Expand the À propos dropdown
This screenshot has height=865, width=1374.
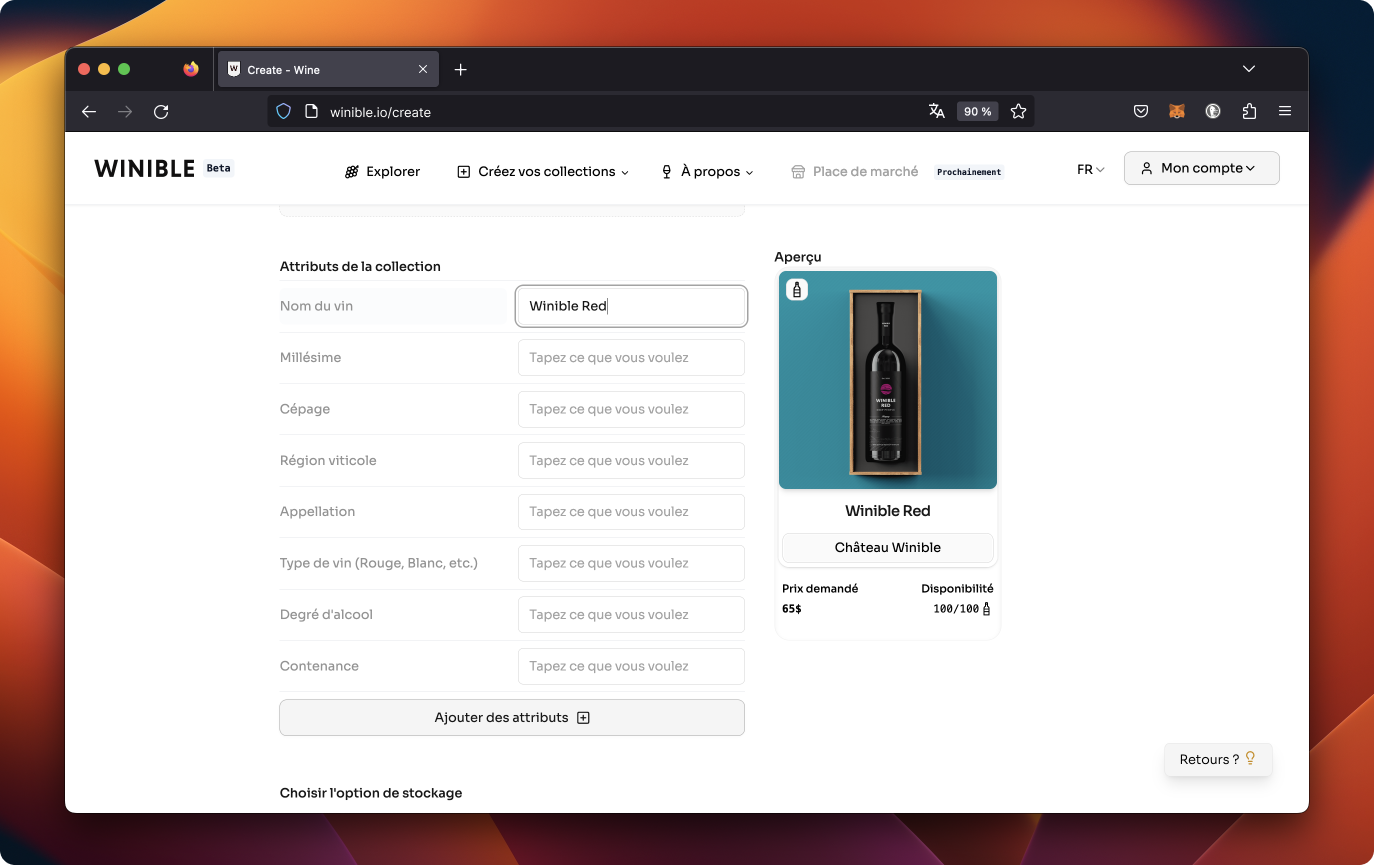click(707, 172)
